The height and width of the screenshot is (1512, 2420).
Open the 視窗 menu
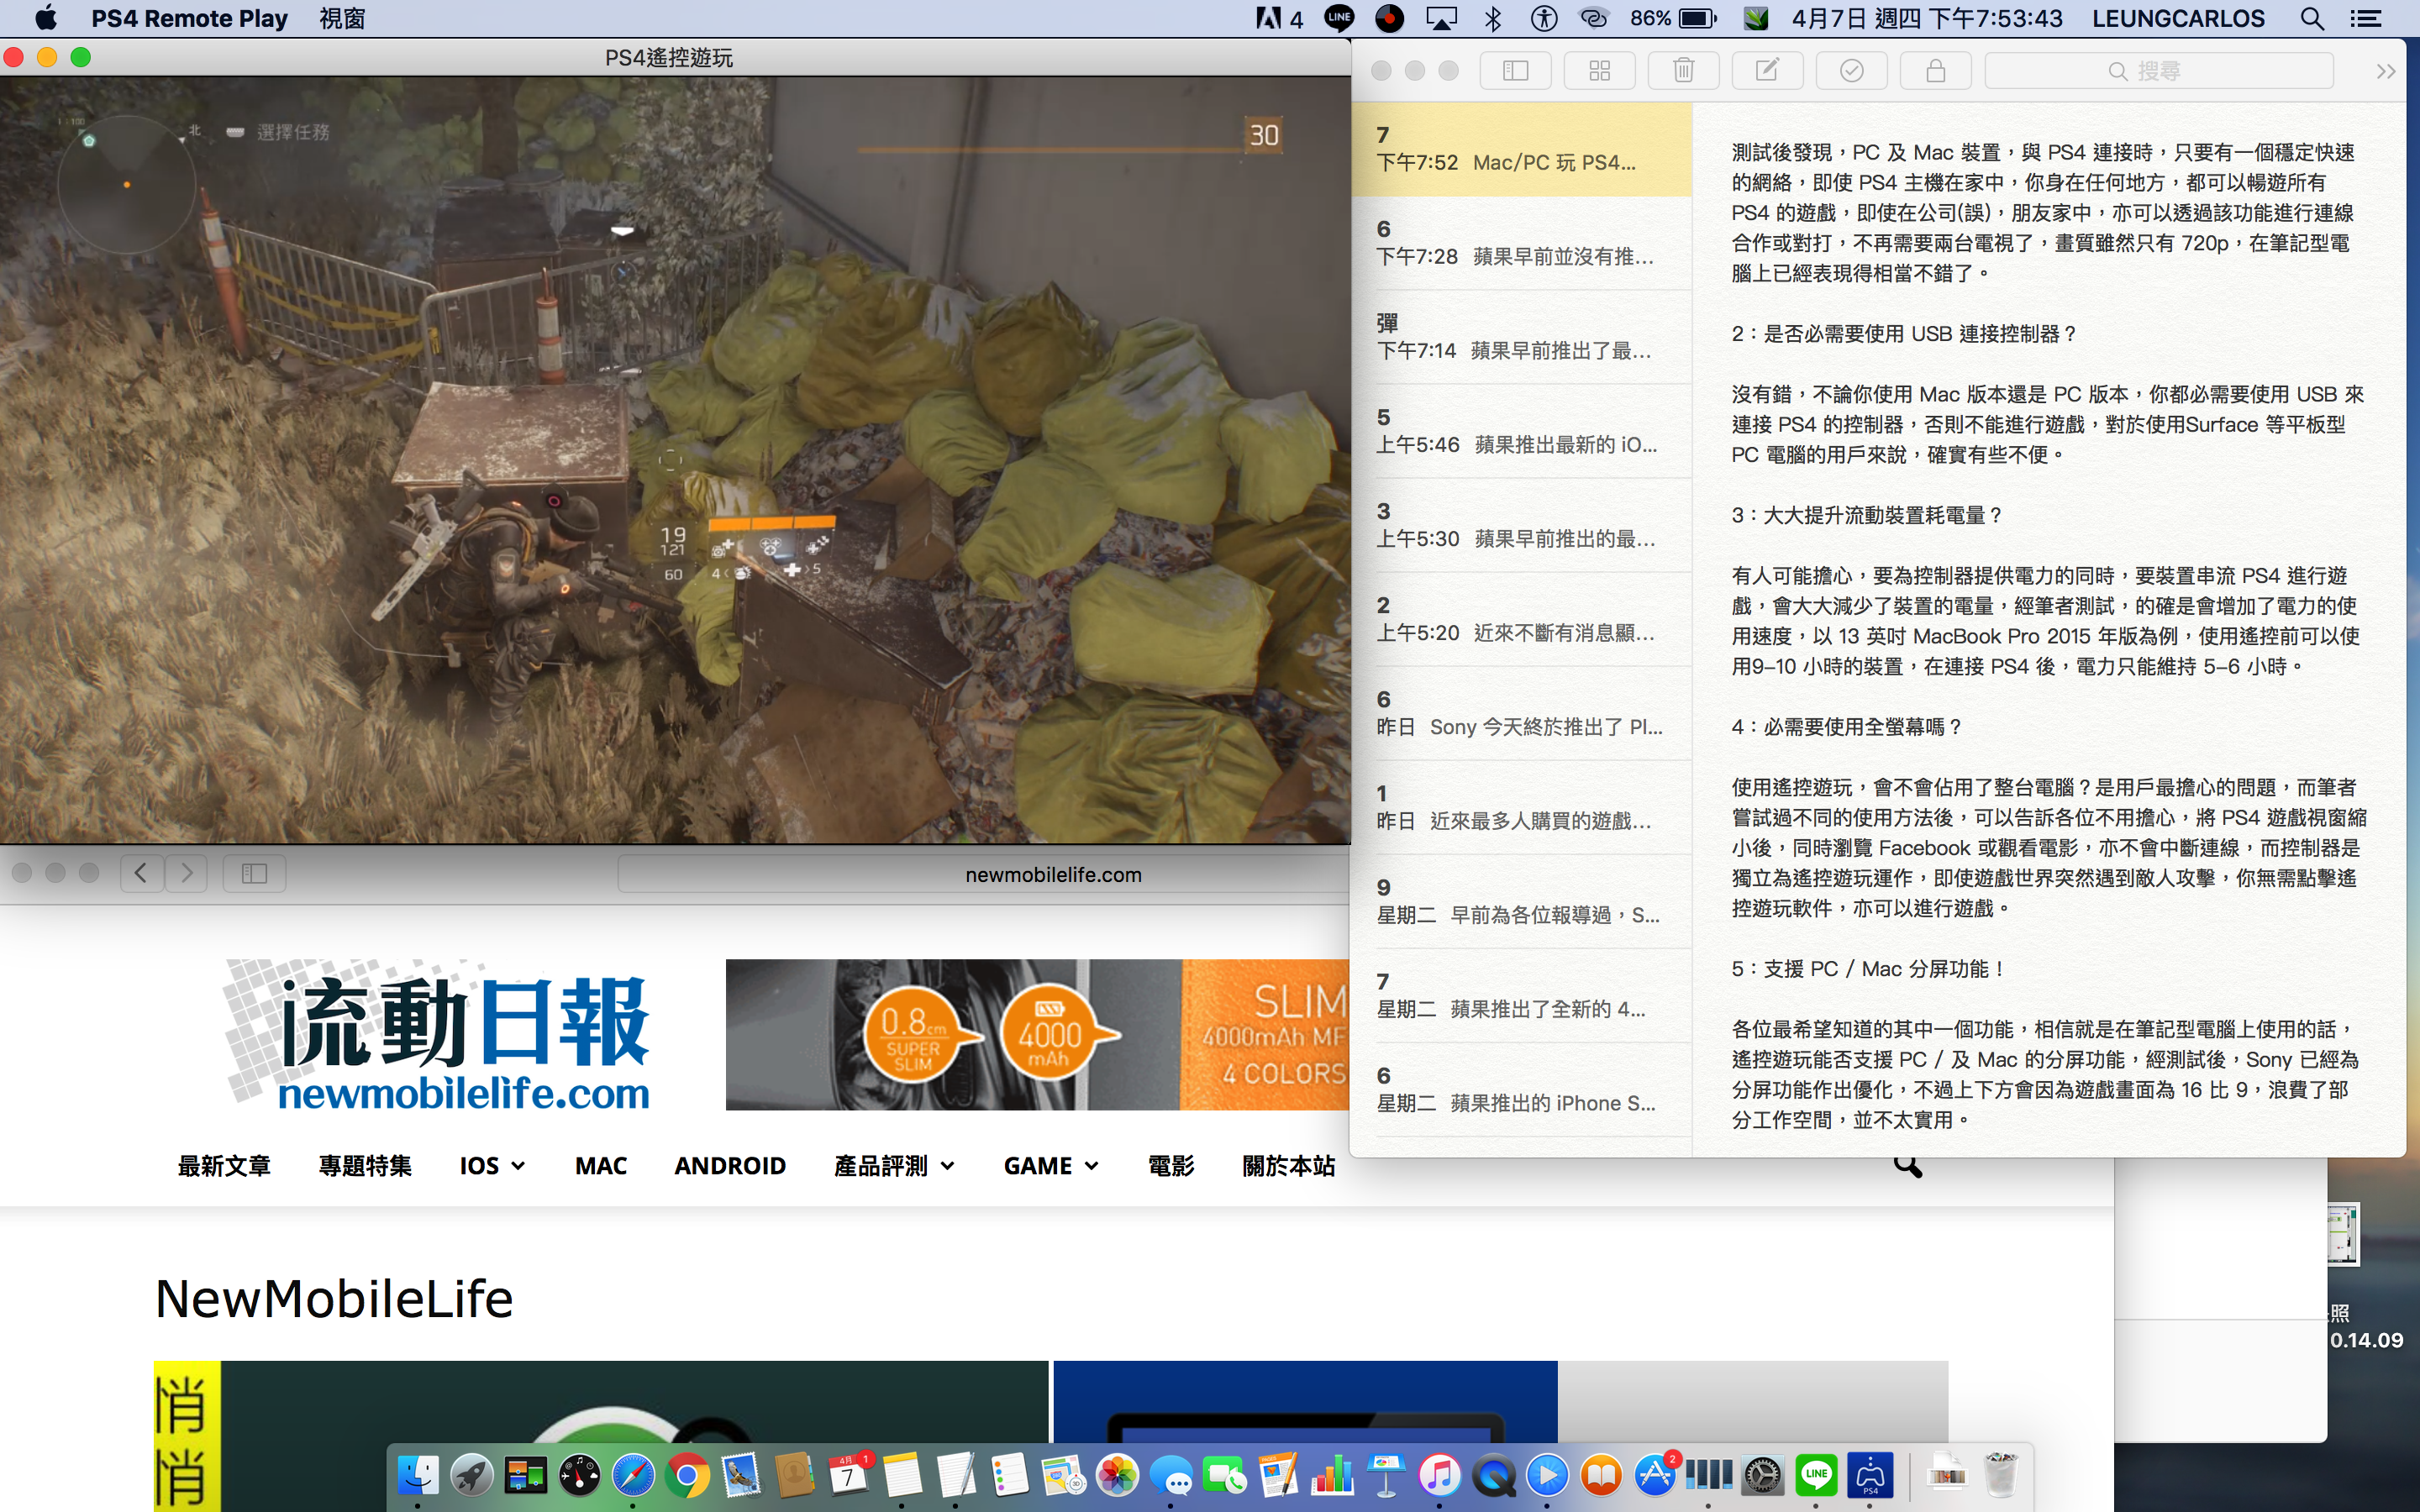(342, 19)
